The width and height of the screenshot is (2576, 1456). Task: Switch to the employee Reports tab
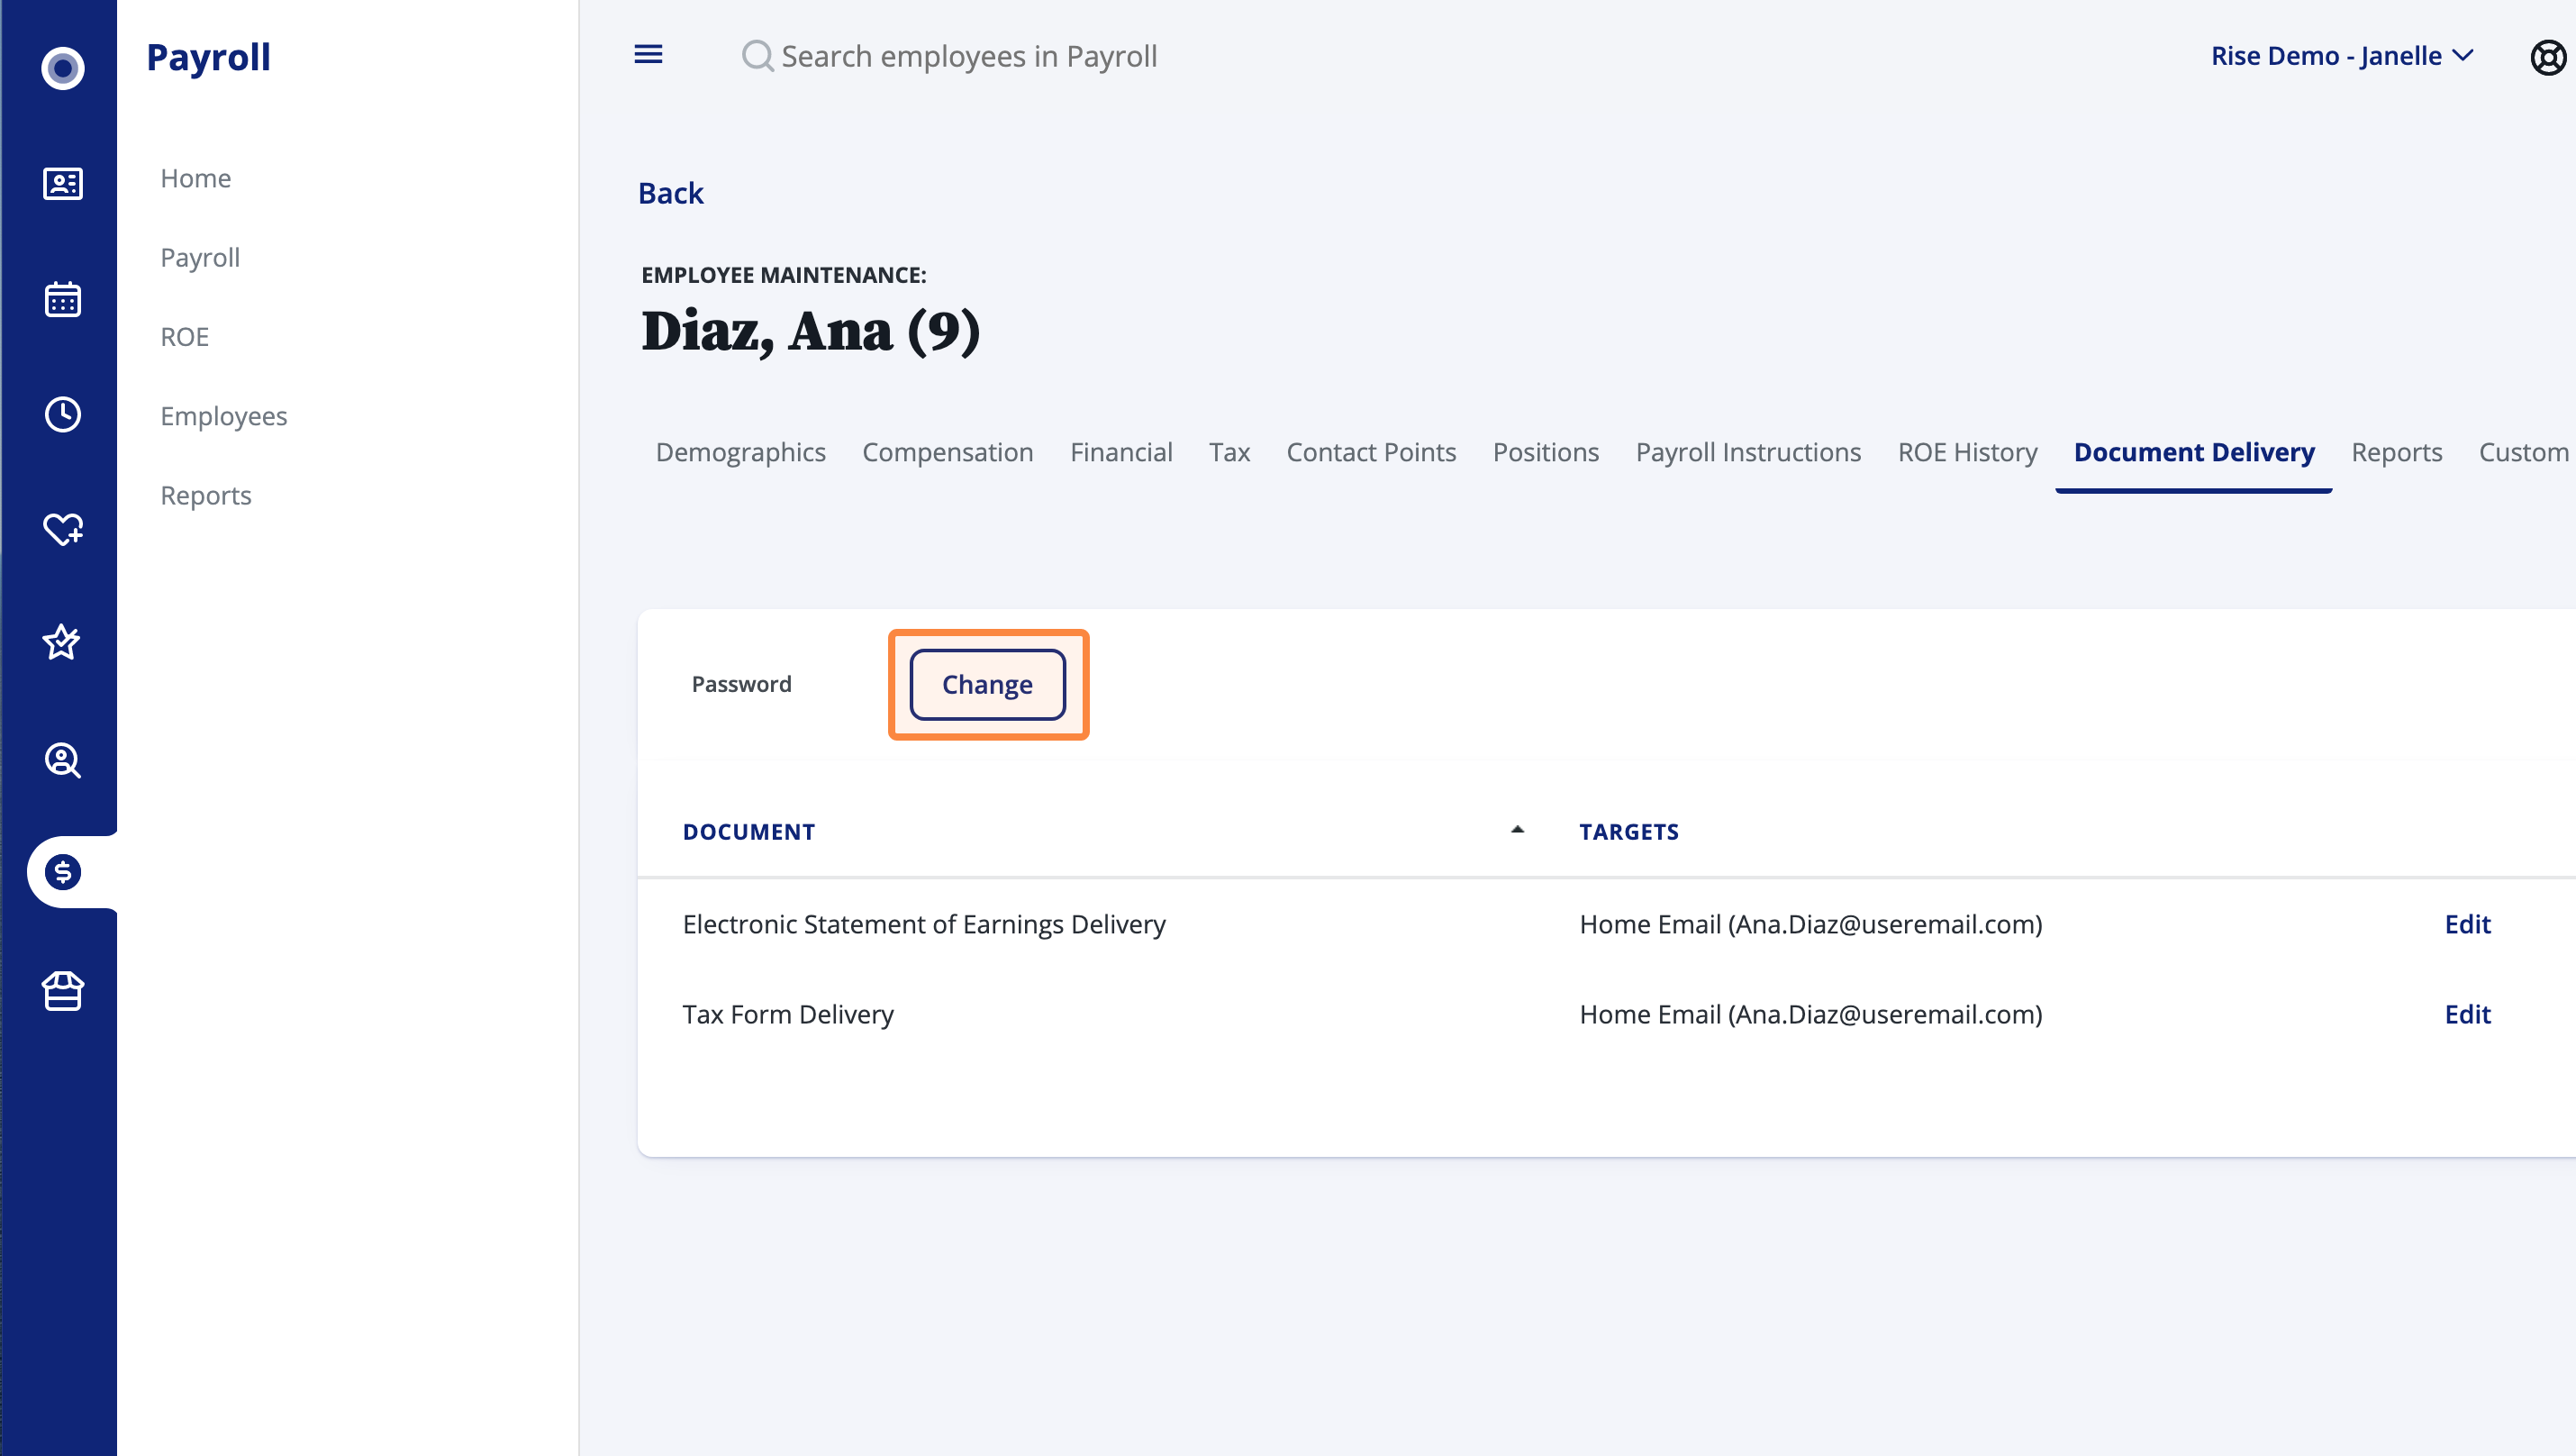point(2396,452)
